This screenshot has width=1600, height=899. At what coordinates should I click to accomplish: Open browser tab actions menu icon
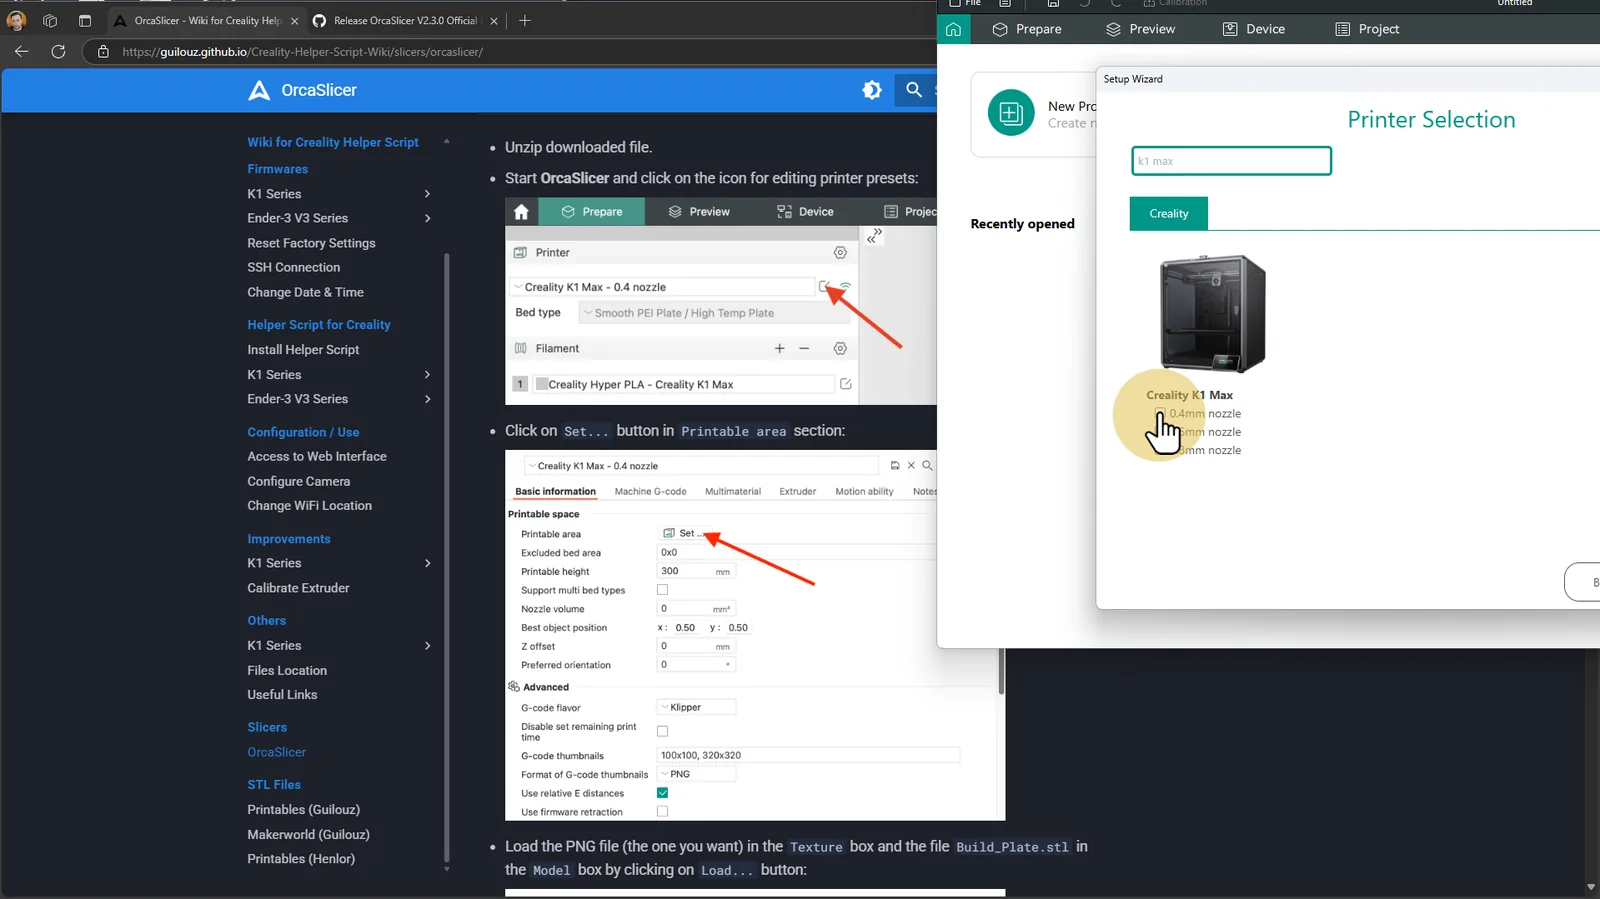85,20
